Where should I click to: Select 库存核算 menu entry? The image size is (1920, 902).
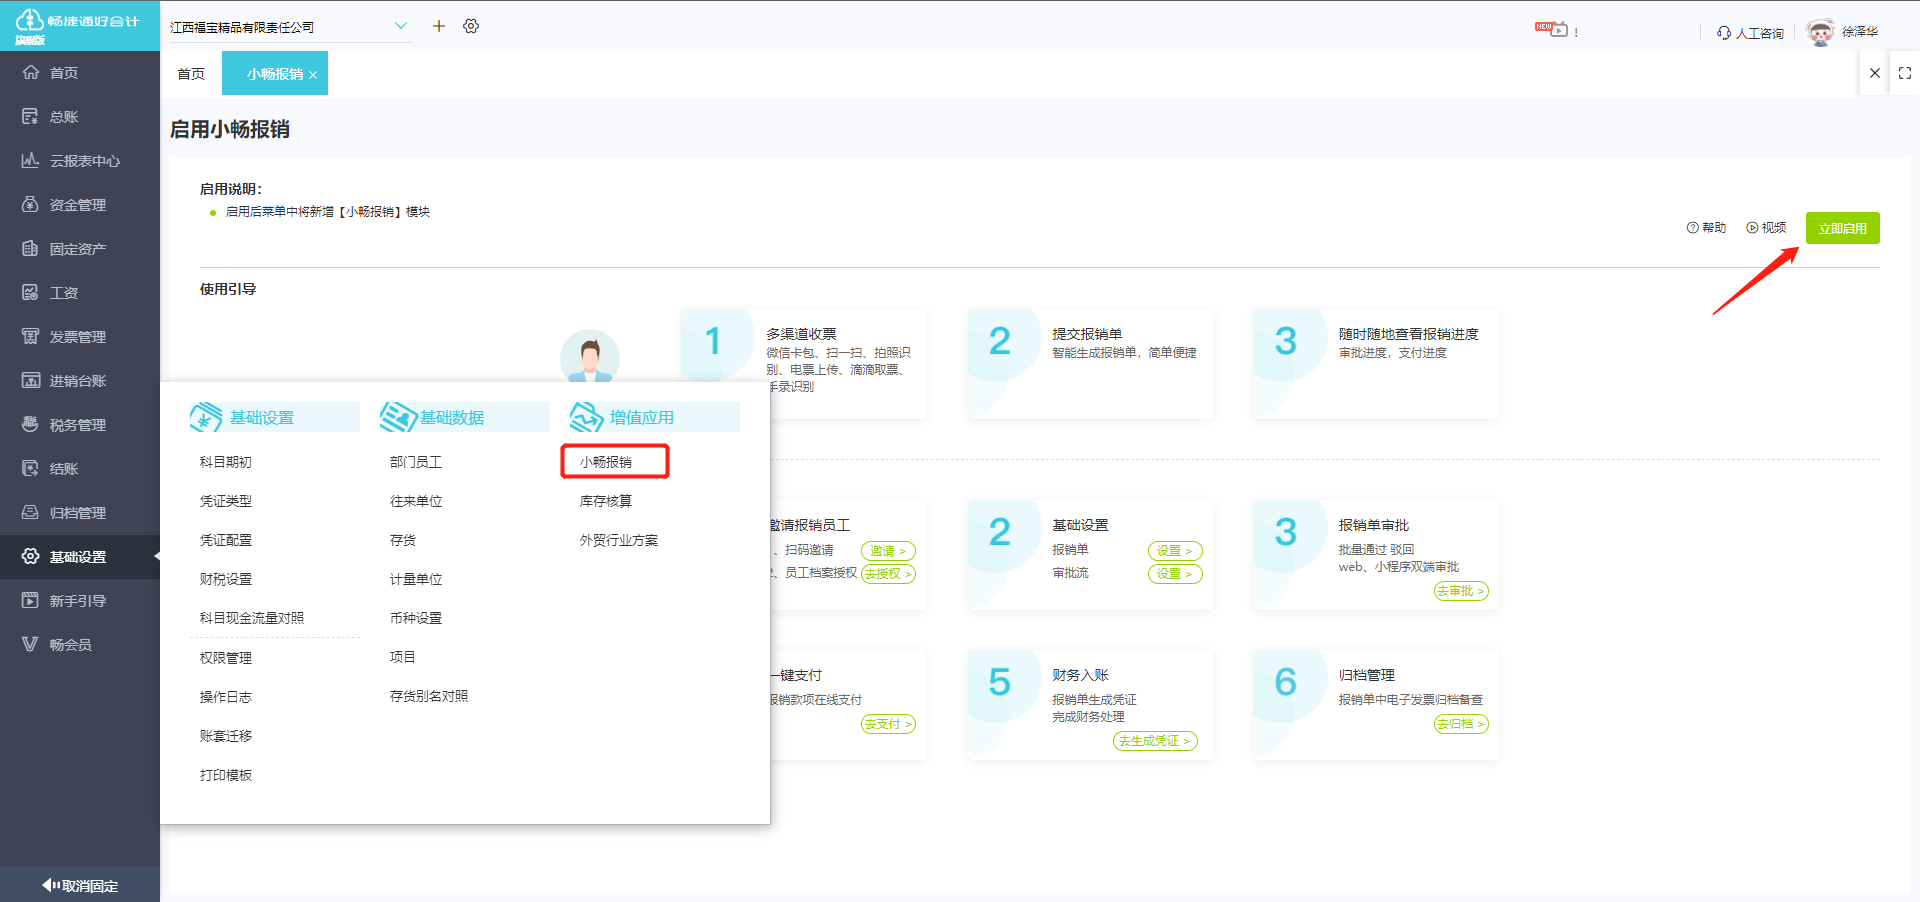(606, 501)
